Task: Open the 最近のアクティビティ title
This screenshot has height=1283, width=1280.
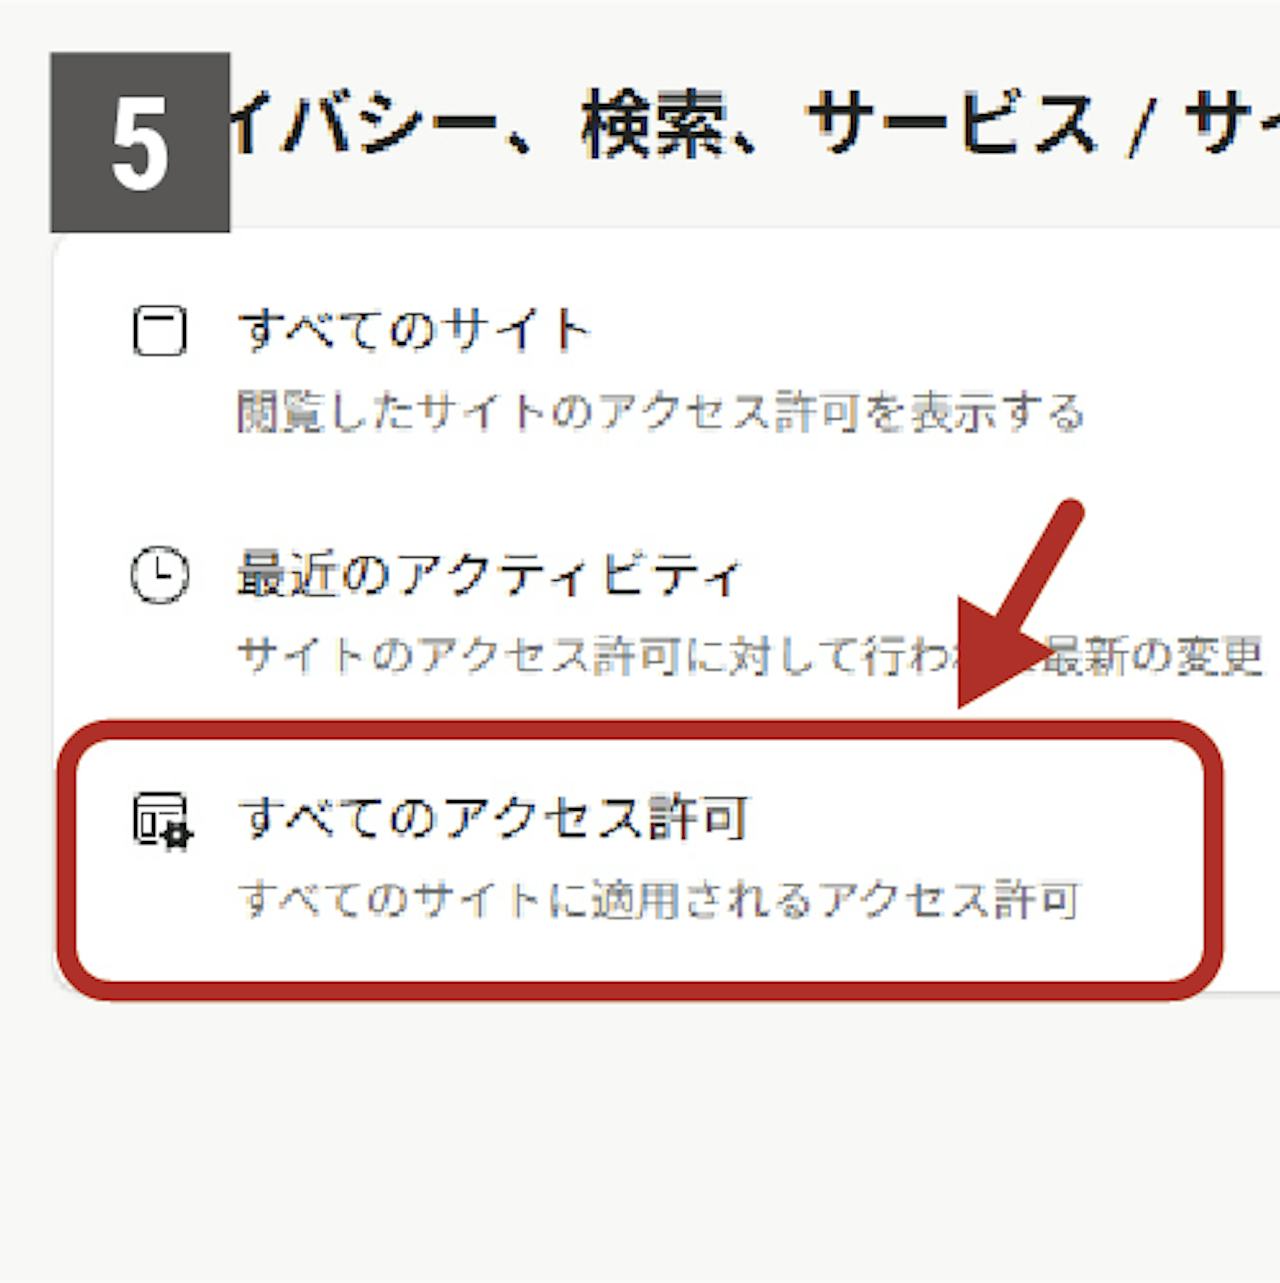Action: [x=489, y=575]
